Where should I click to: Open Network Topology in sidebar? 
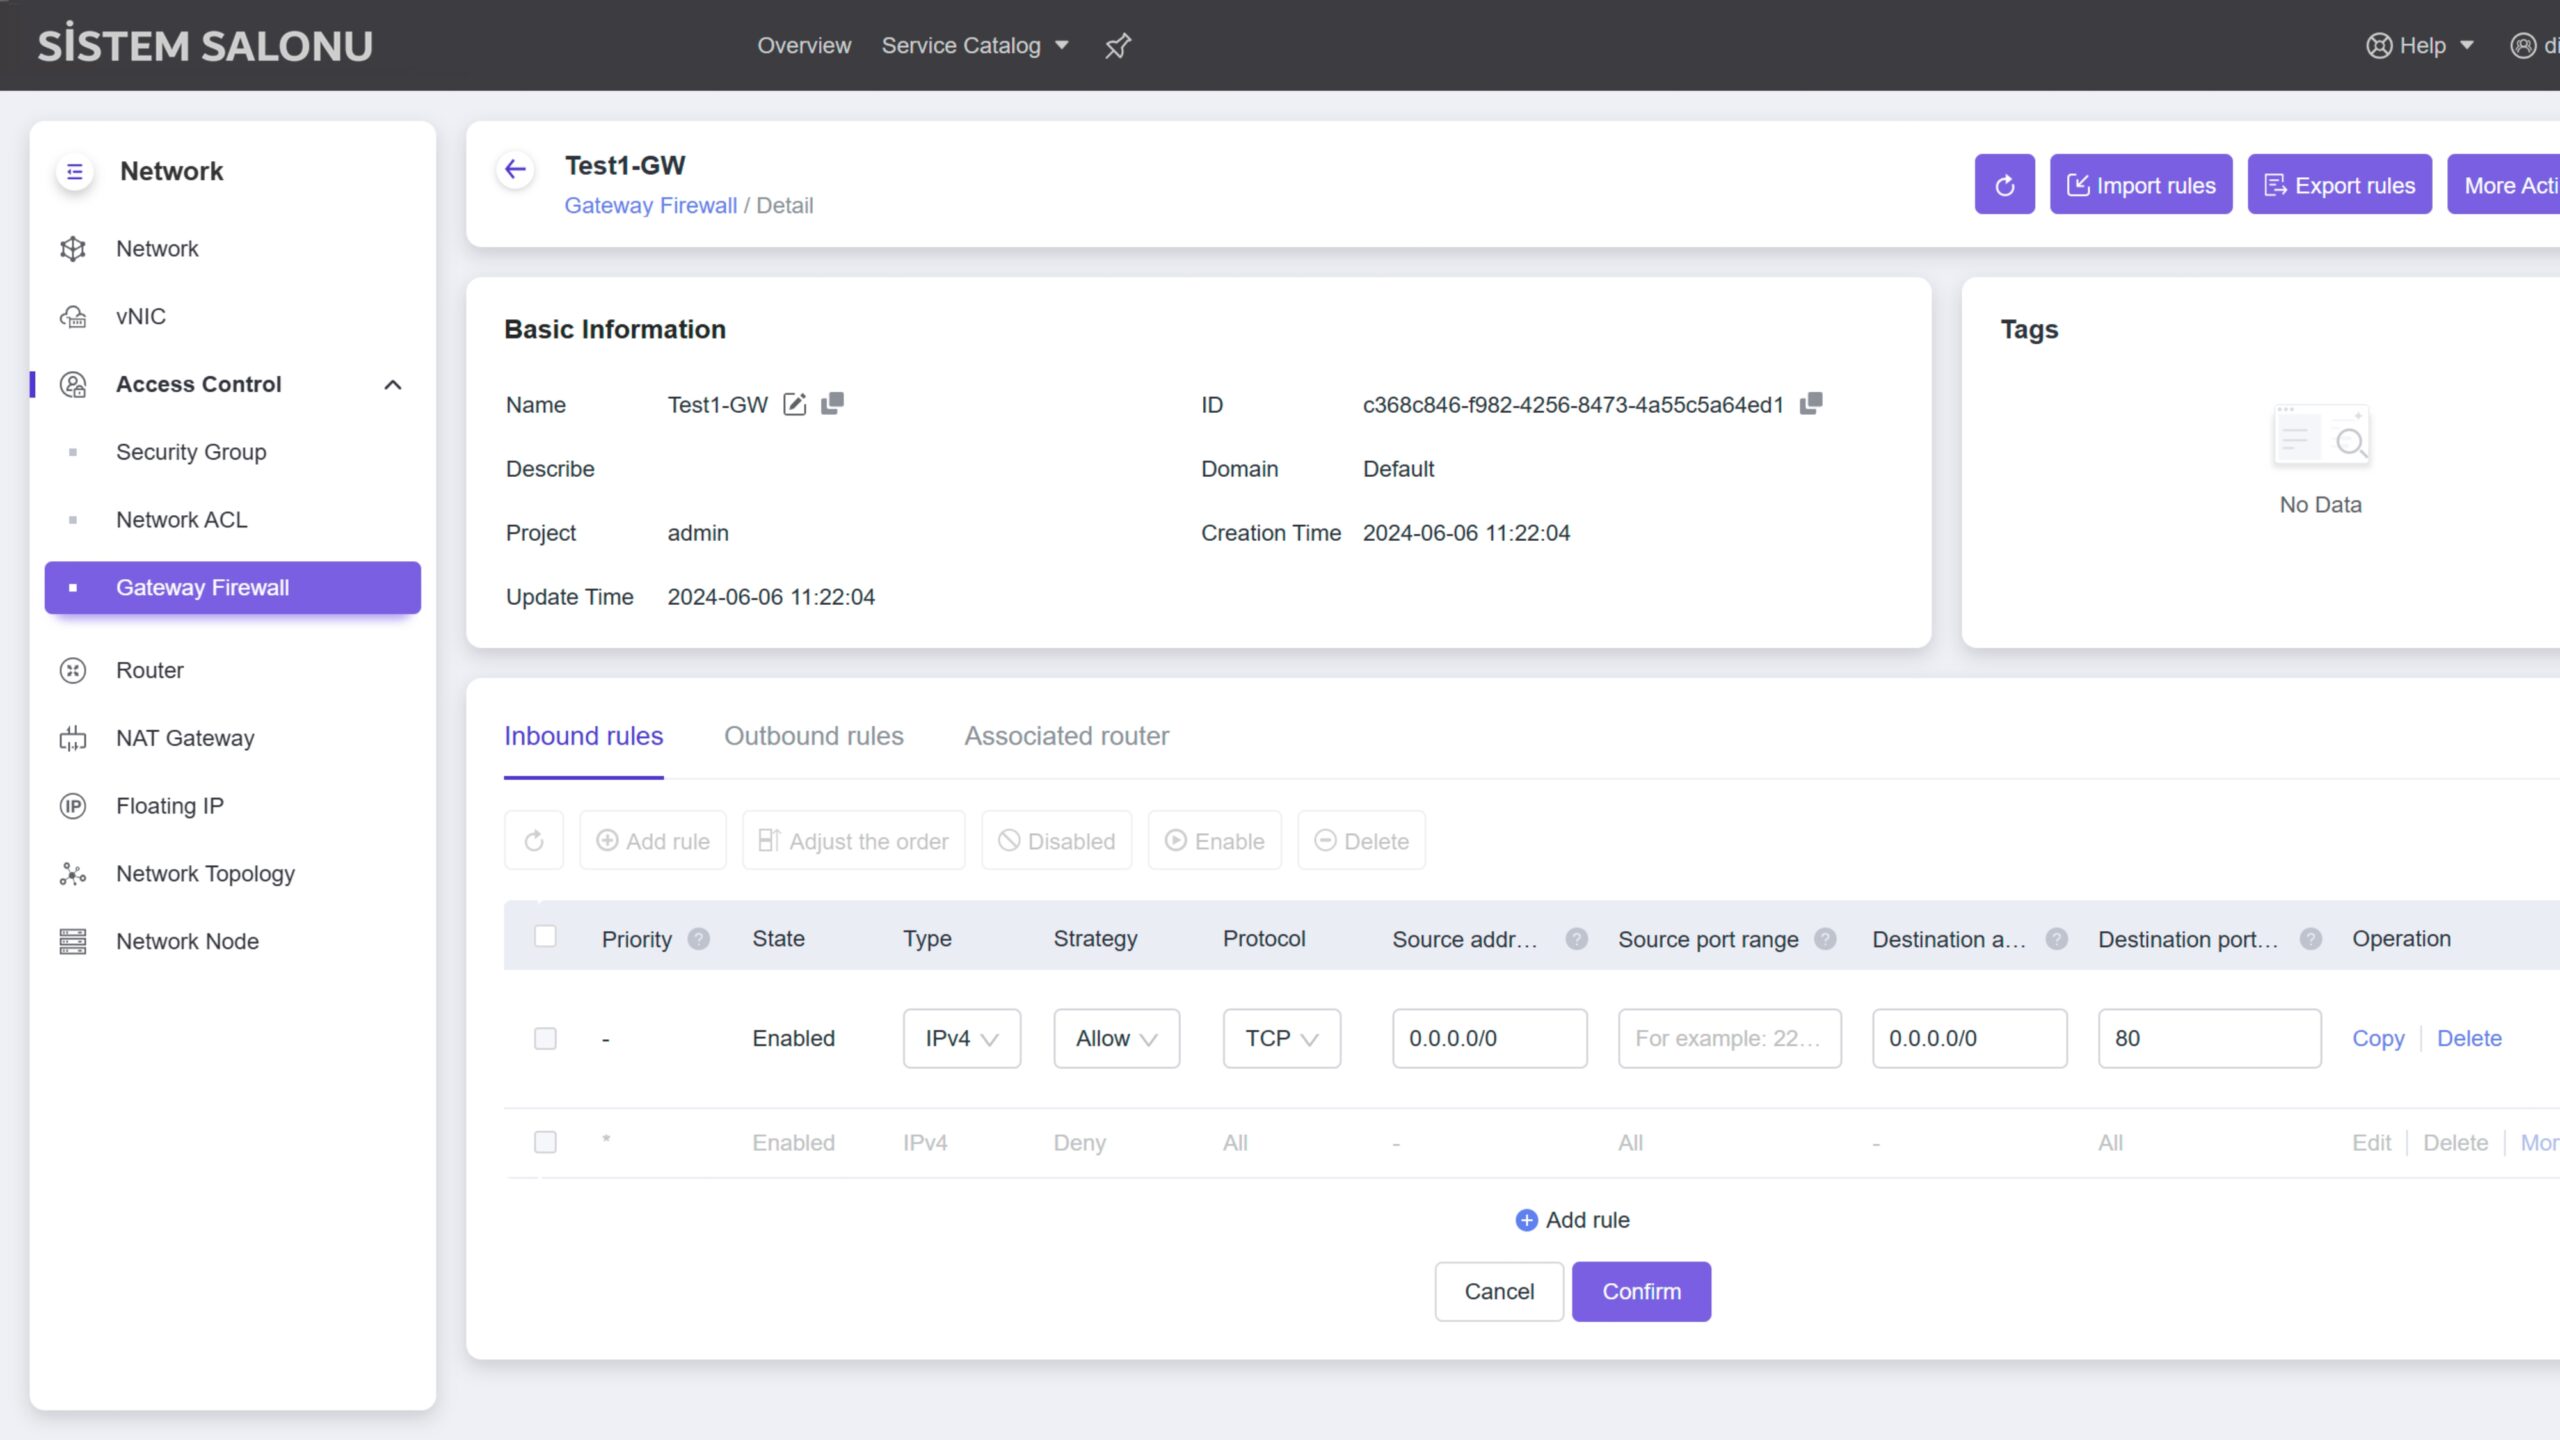205,873
